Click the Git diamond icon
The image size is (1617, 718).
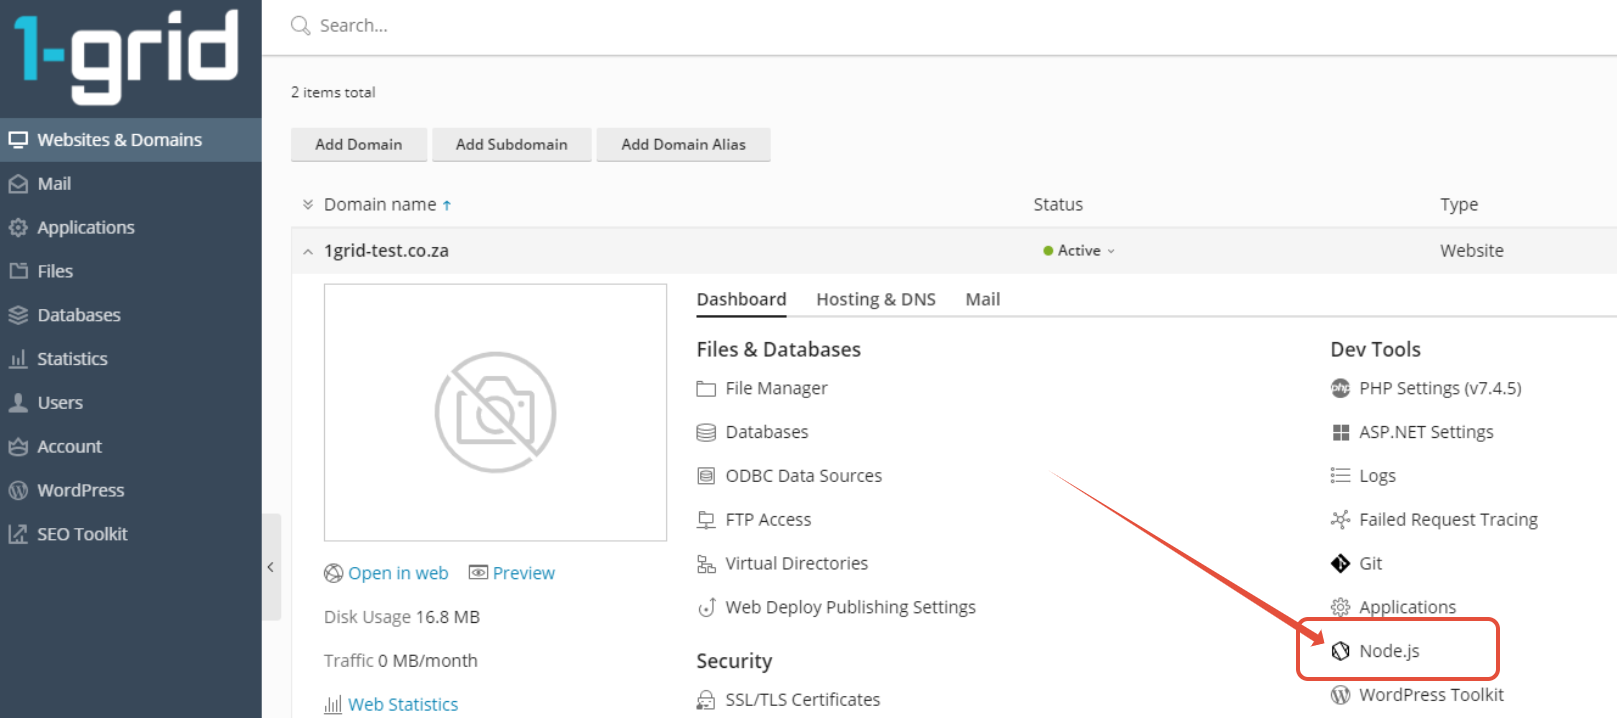pos(1340,564)
